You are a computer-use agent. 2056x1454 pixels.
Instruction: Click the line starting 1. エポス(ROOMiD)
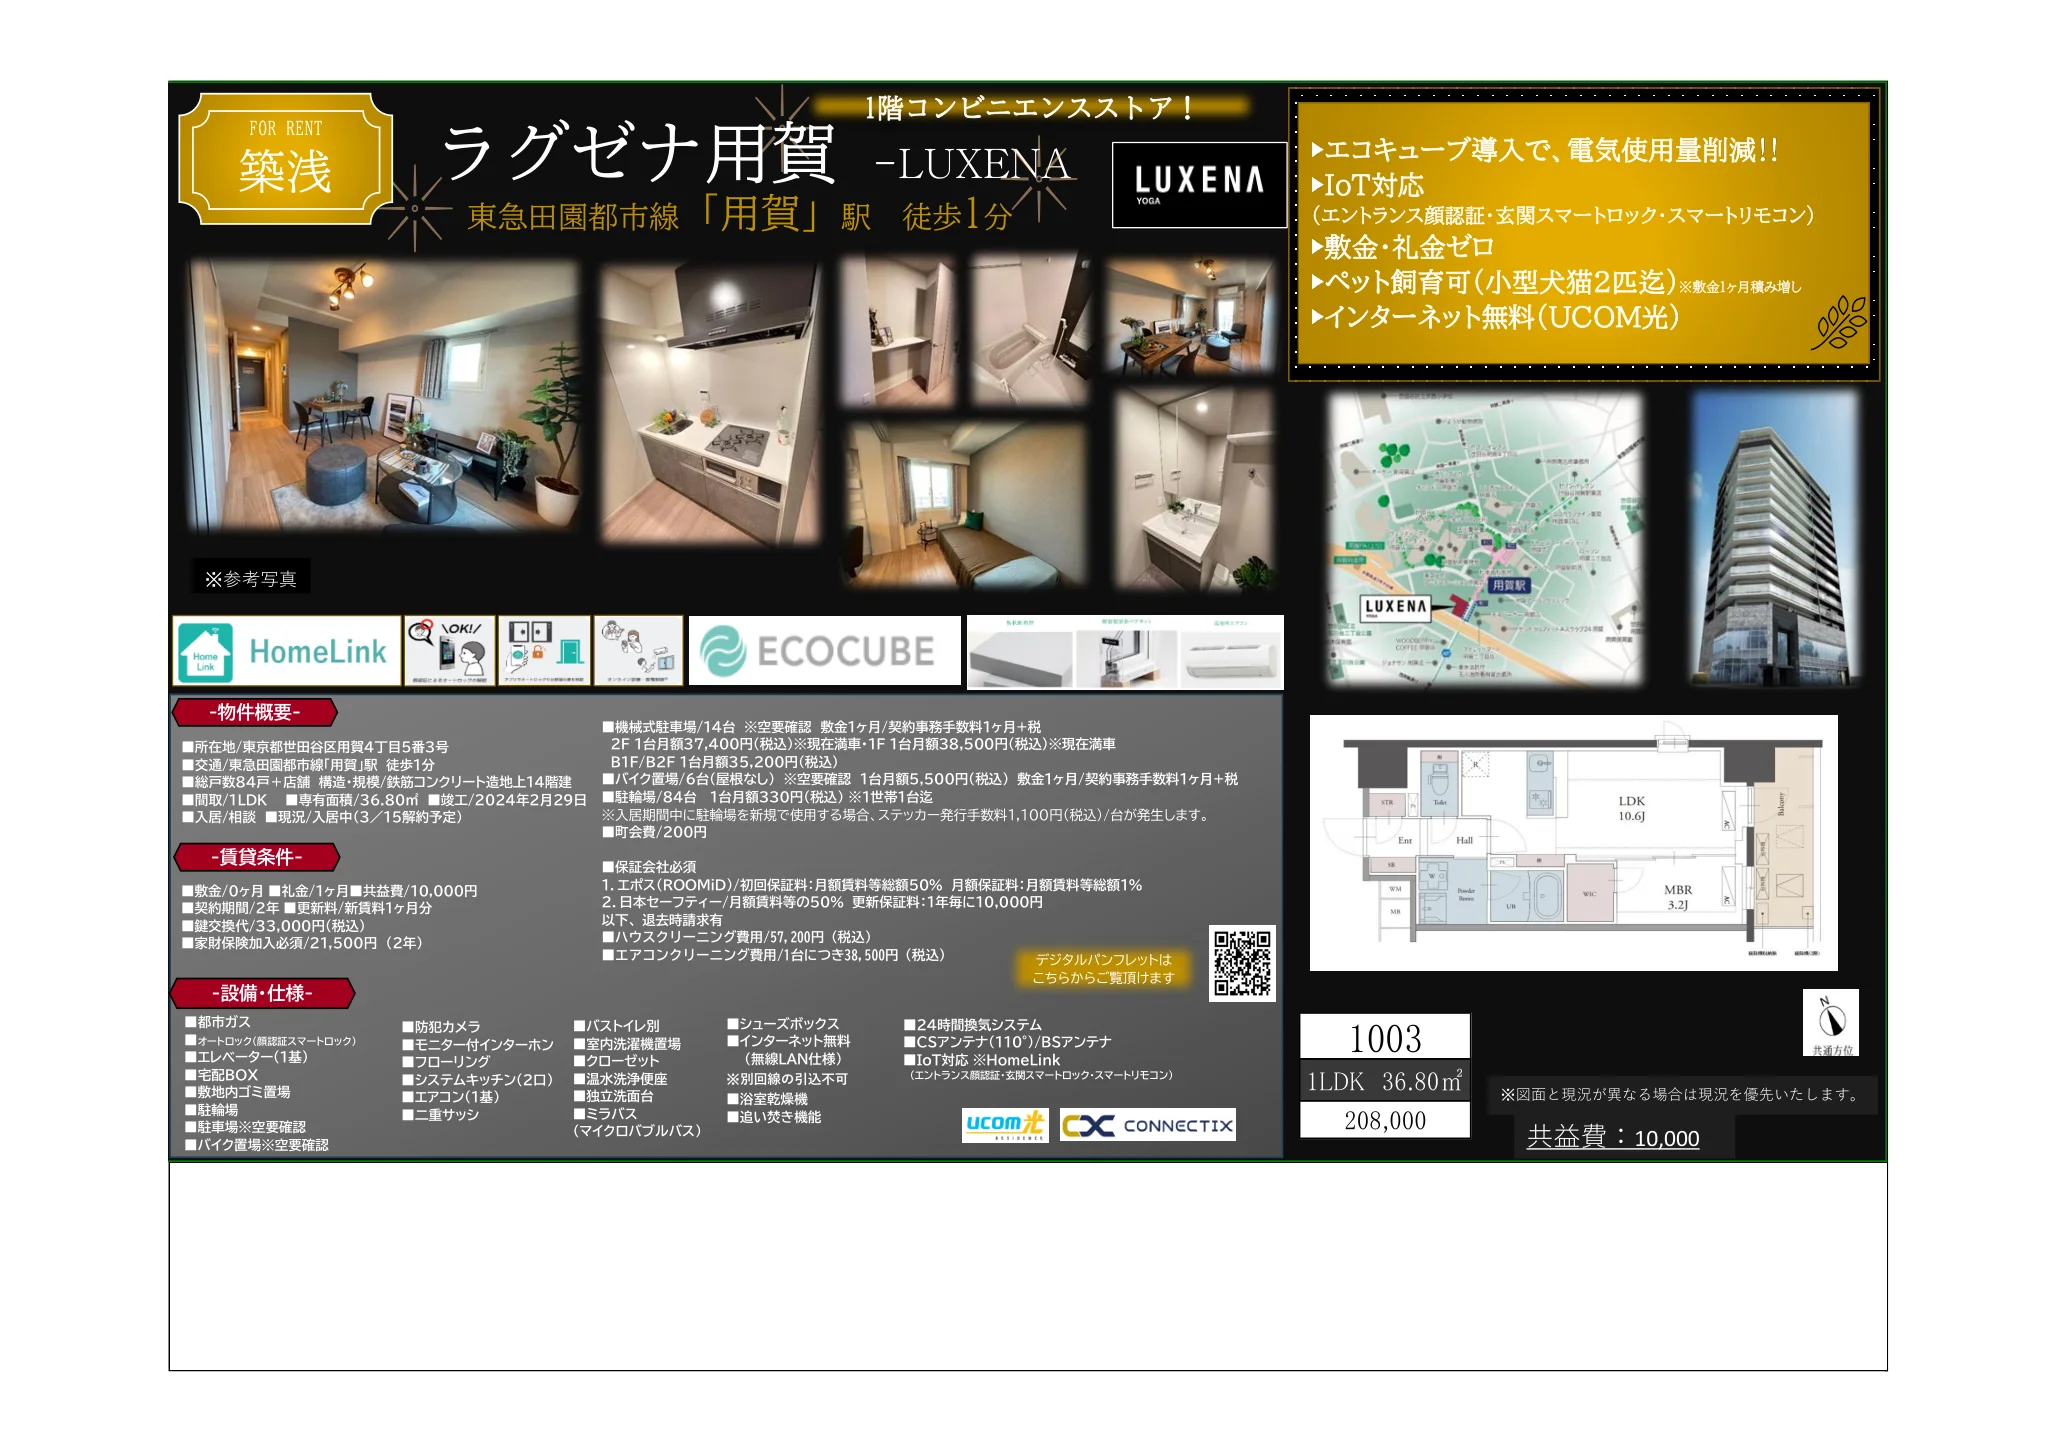pos(872,885)
